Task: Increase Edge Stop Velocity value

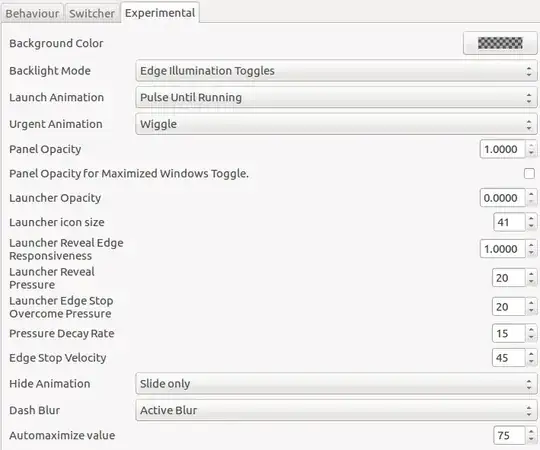Action: click(531, 354)
